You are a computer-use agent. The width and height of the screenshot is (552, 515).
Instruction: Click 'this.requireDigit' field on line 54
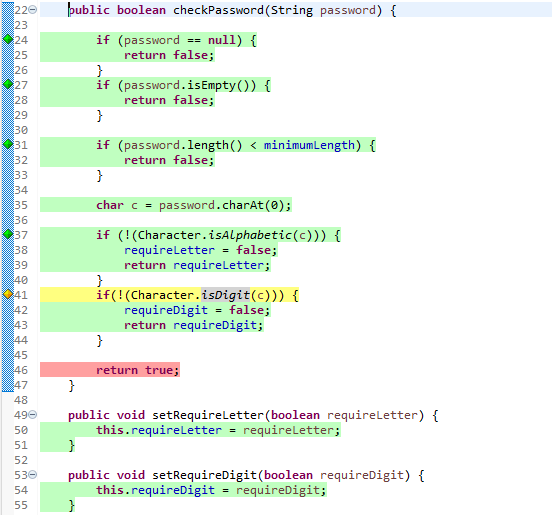coord(155,490)
